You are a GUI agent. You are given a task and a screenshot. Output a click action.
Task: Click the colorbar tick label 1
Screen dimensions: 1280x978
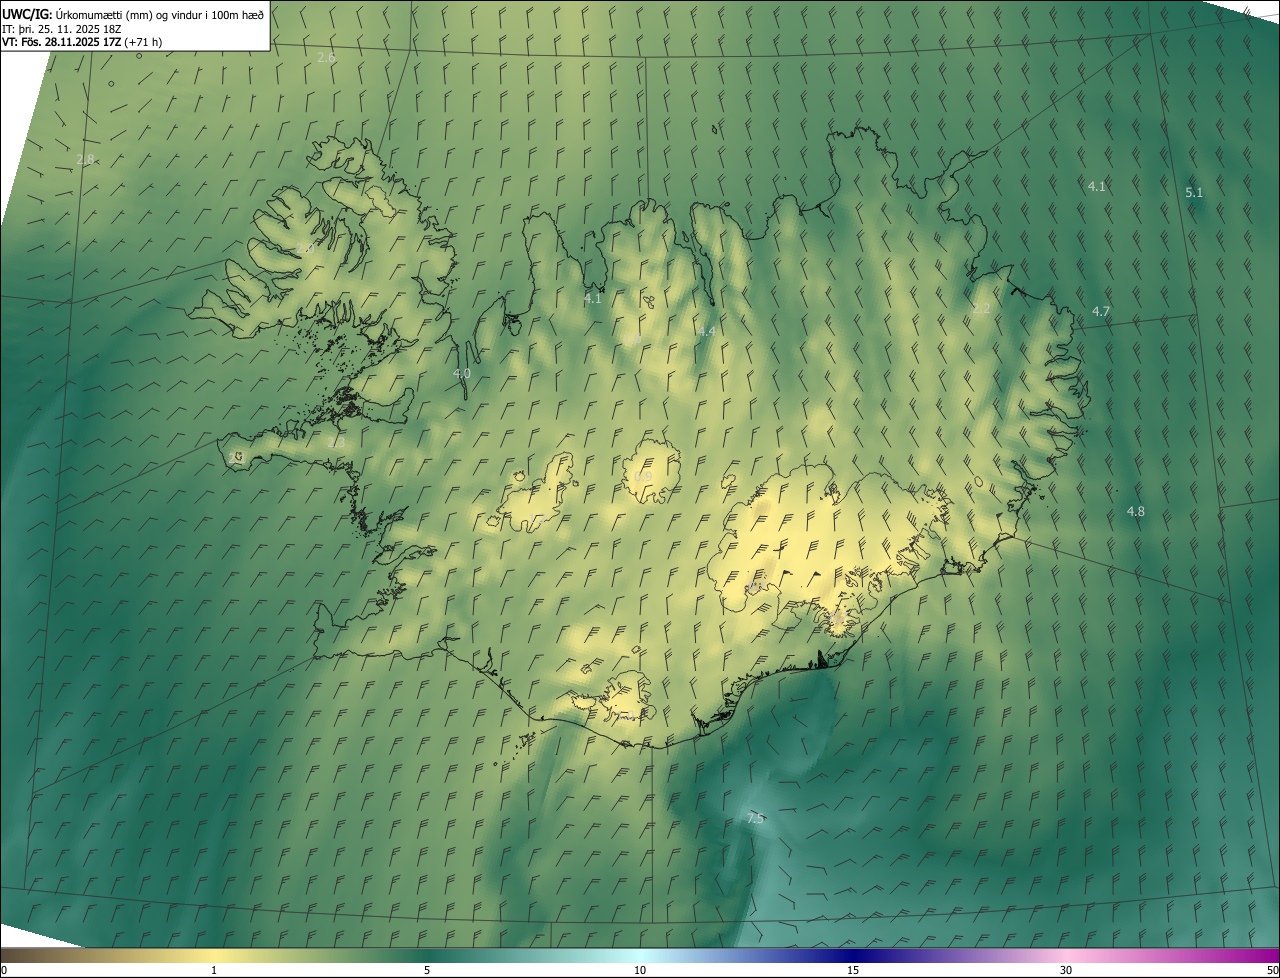[x=214, y=970]
